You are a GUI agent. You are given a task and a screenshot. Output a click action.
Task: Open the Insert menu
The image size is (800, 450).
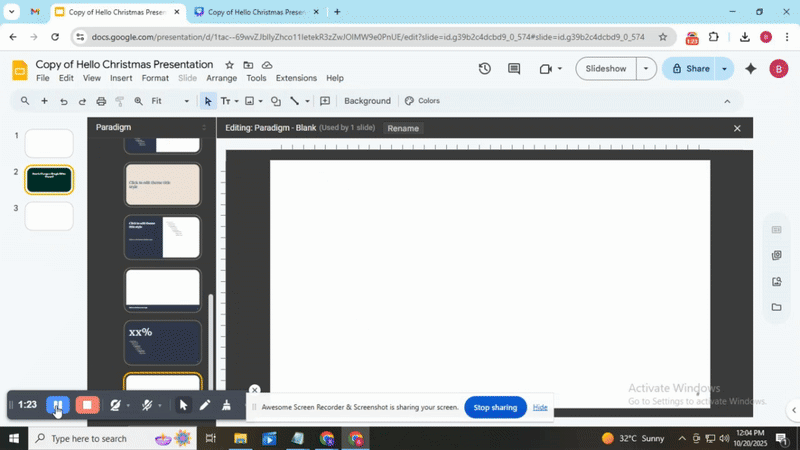point(121,78)
